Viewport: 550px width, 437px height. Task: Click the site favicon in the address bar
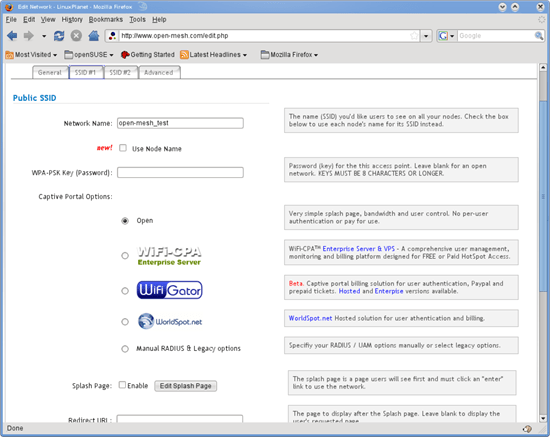click(x=112, y=36)
